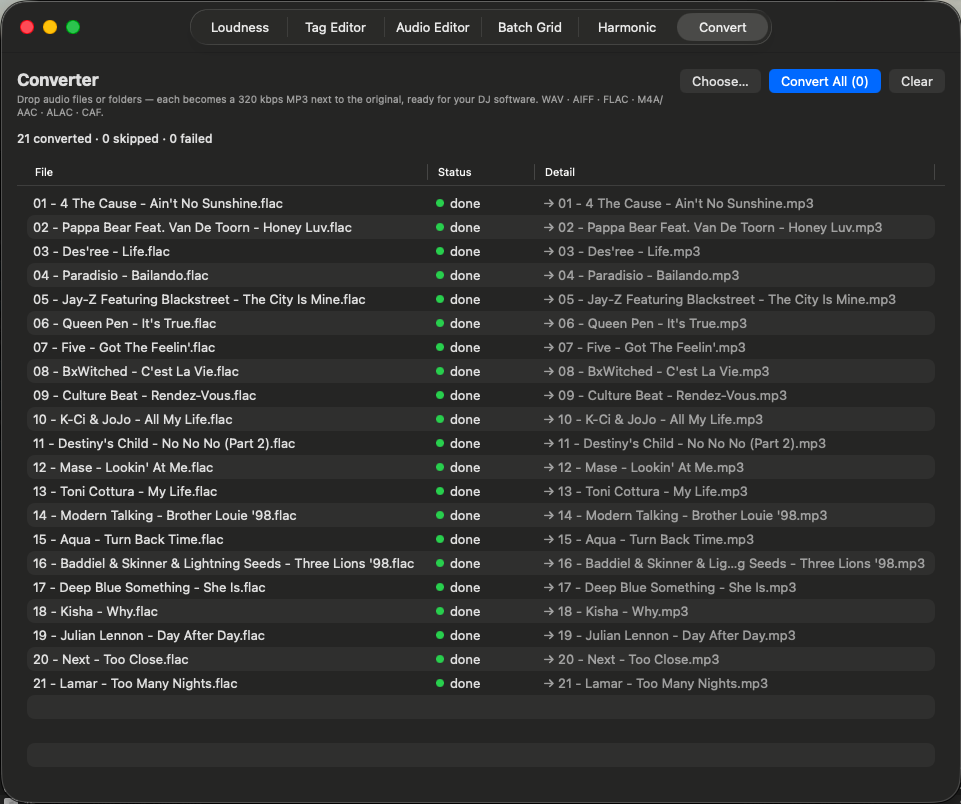Screen dimensions: 961x804
Task: Click output 06 - Queen Pen - It's True.mp3
Action: [645, 323]
